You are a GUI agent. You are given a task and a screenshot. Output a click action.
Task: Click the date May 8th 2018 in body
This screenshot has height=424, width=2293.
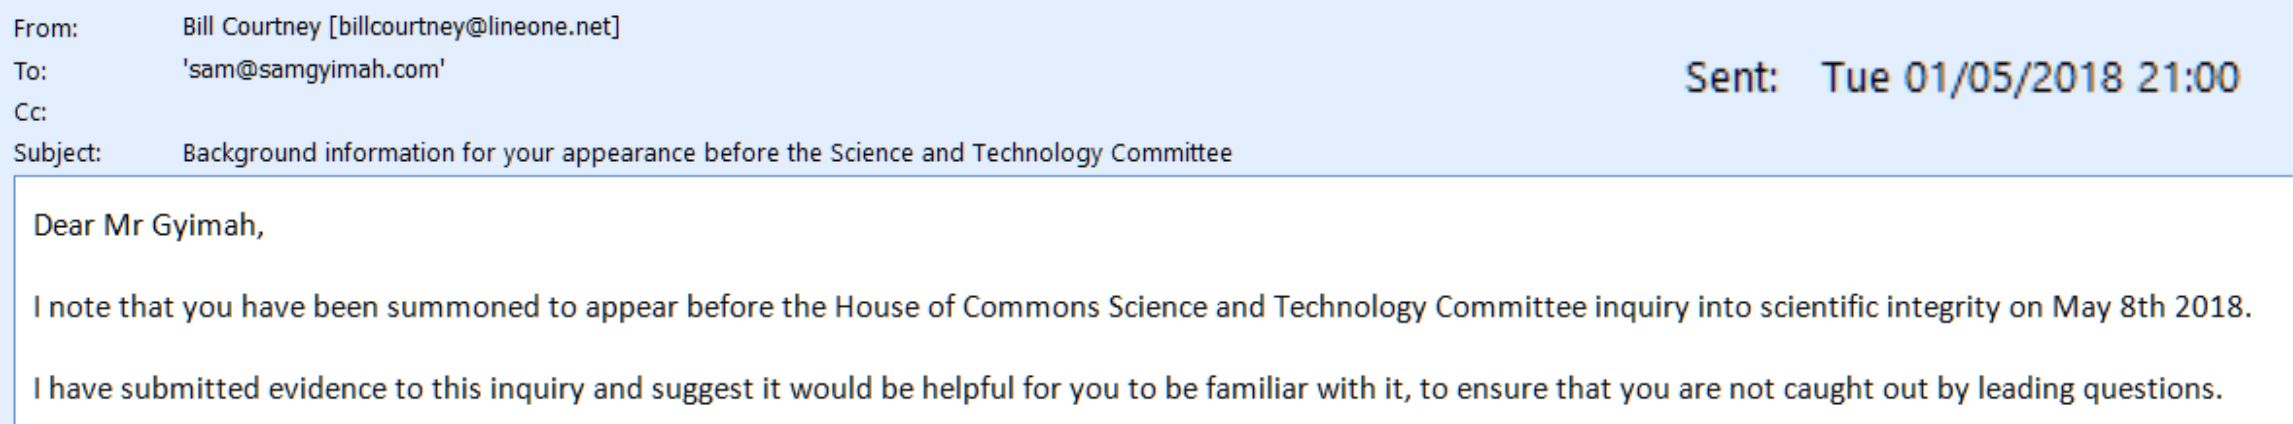[x=2150, y=306]
